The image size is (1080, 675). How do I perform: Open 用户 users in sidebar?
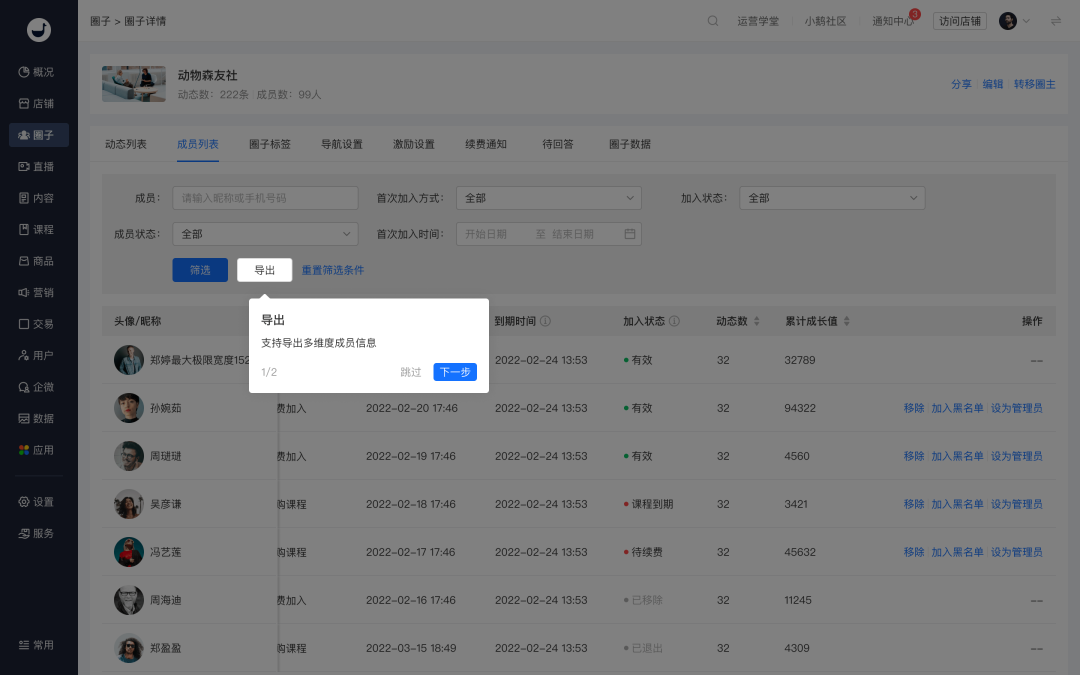click(x=36, y=355)
